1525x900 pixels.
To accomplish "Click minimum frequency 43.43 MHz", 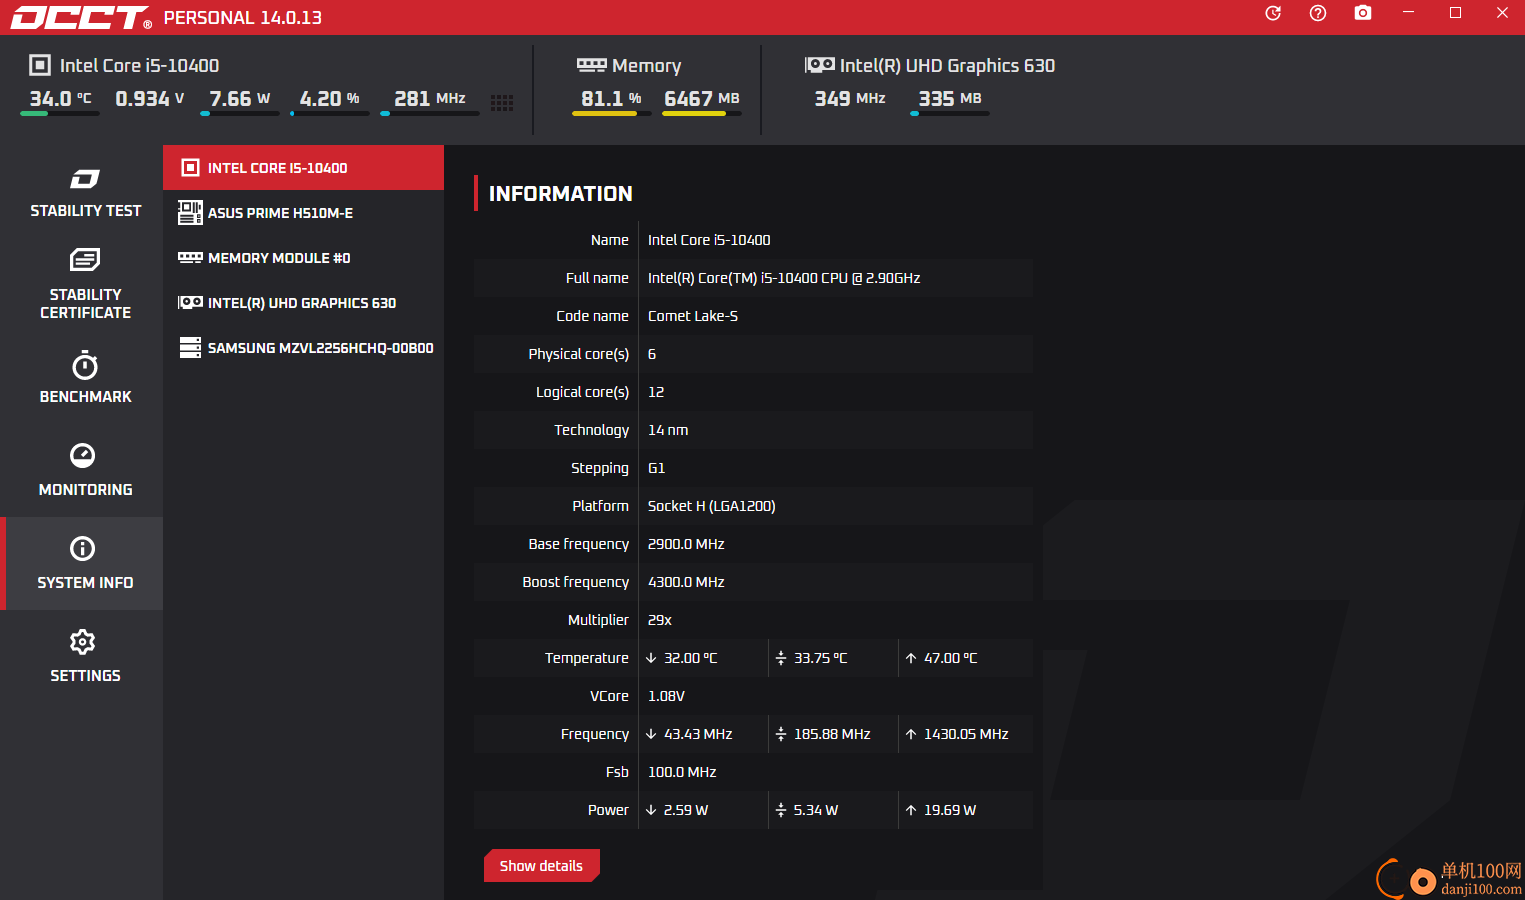I will click(698, 734).
